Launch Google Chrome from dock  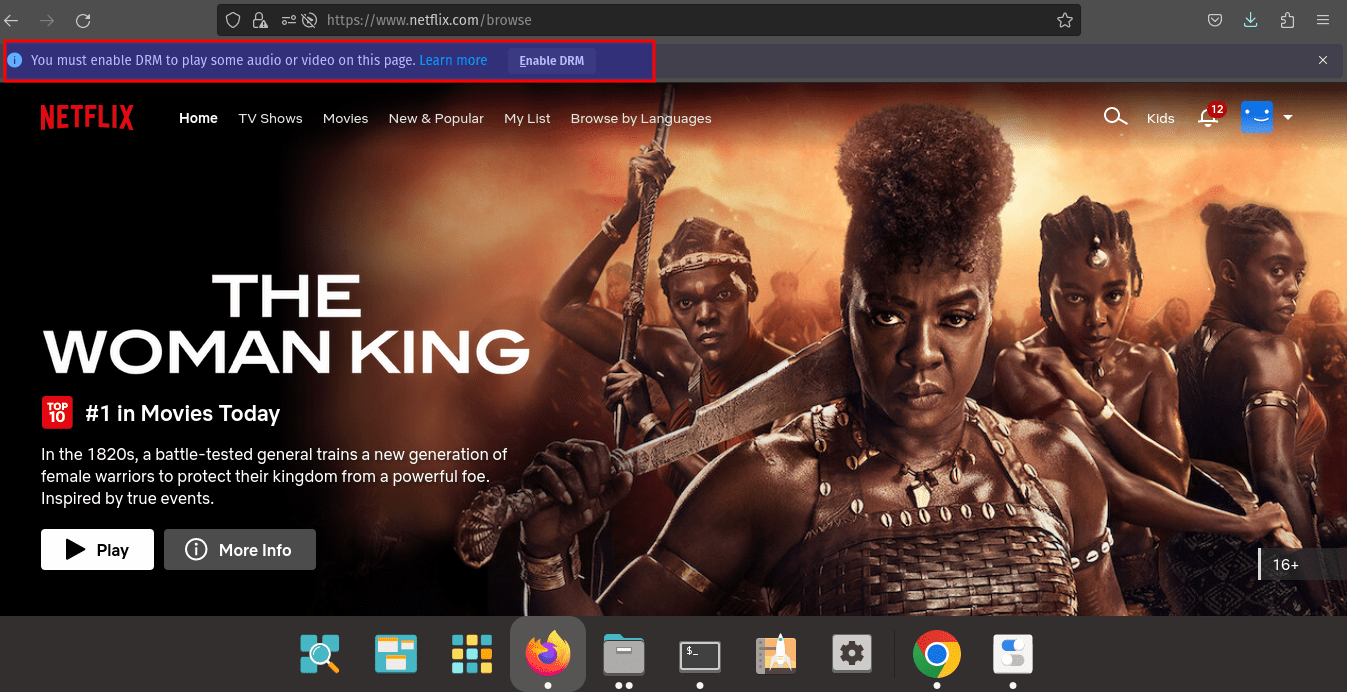point(937,654)
